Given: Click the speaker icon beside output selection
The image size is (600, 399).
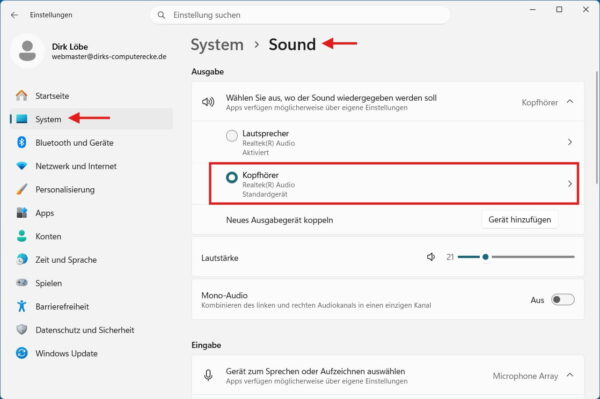Looking at the screenshot, I should pos(208,102).
